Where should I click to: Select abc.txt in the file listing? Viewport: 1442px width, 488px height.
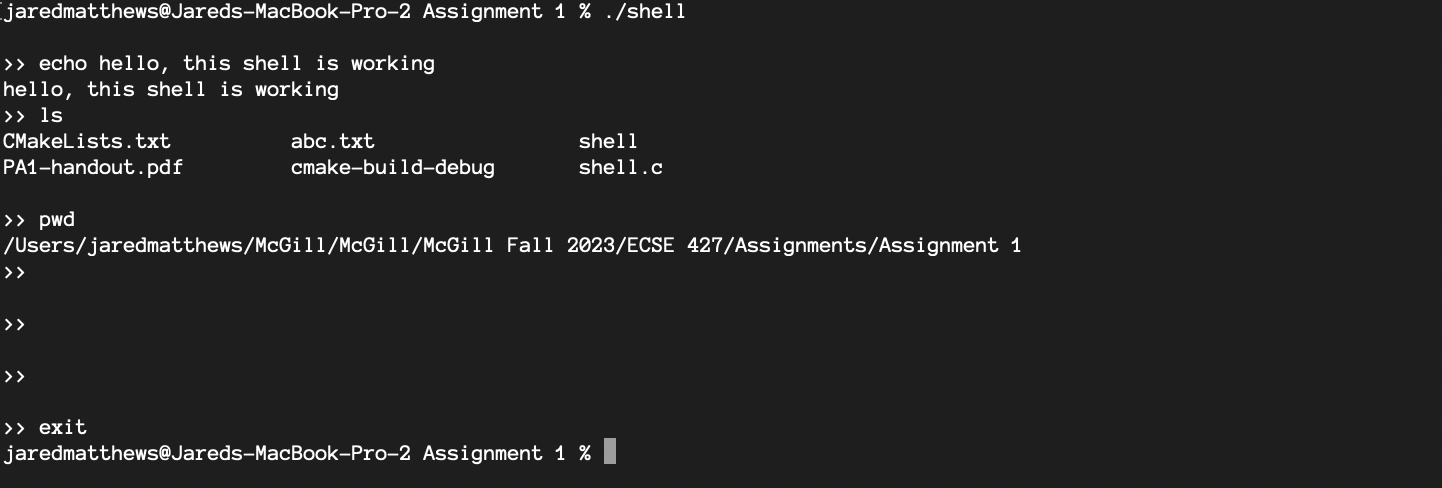[332, 141]
